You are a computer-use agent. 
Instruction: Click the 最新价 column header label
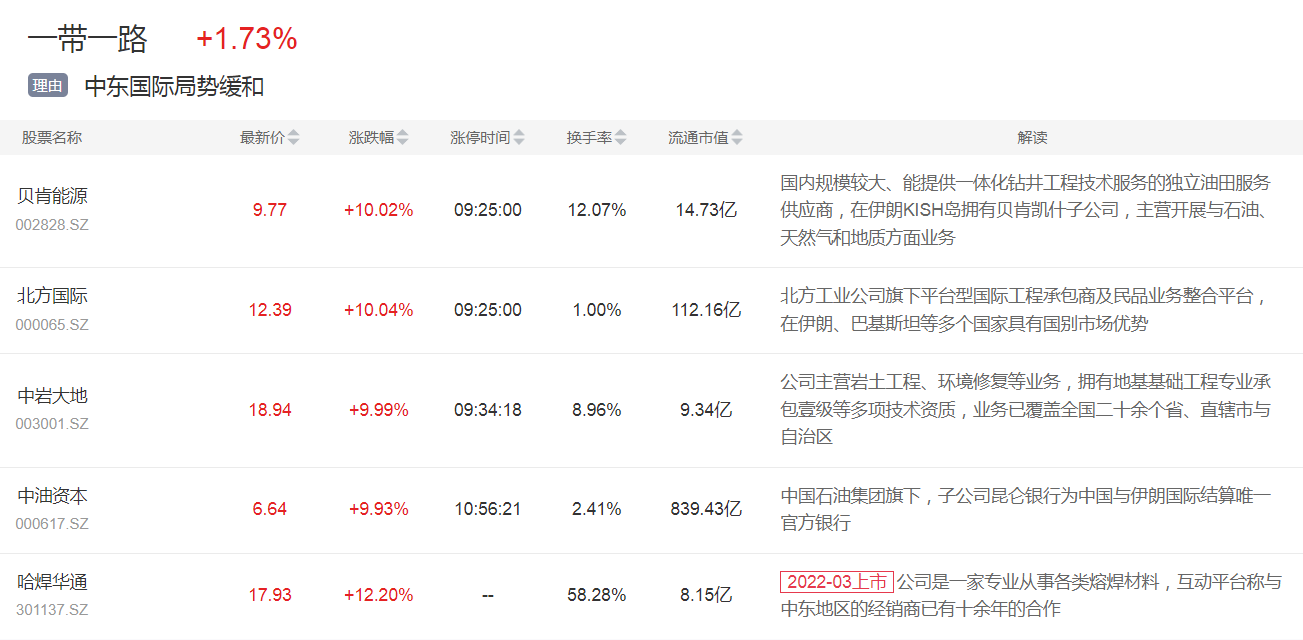[262, 138]
